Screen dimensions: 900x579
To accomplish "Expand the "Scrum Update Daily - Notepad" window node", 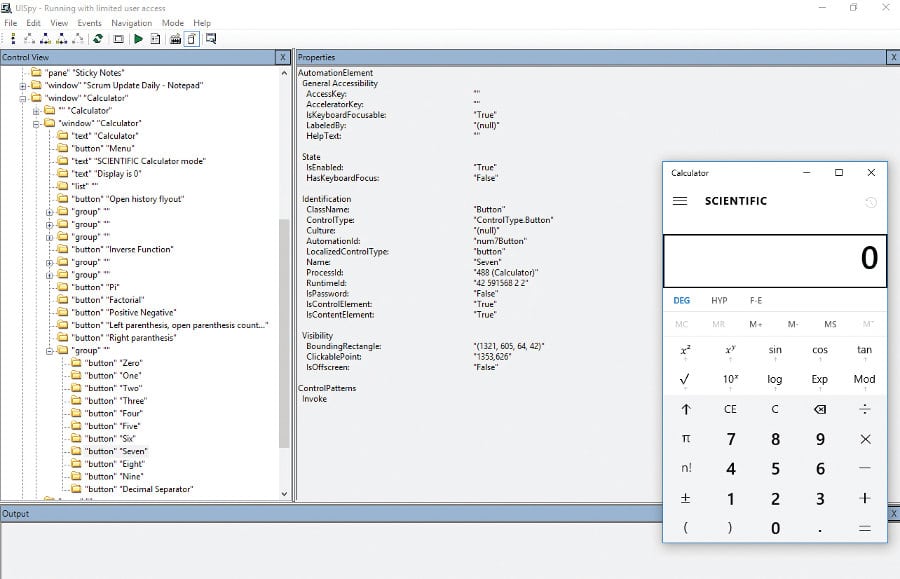I will point(23,85).
